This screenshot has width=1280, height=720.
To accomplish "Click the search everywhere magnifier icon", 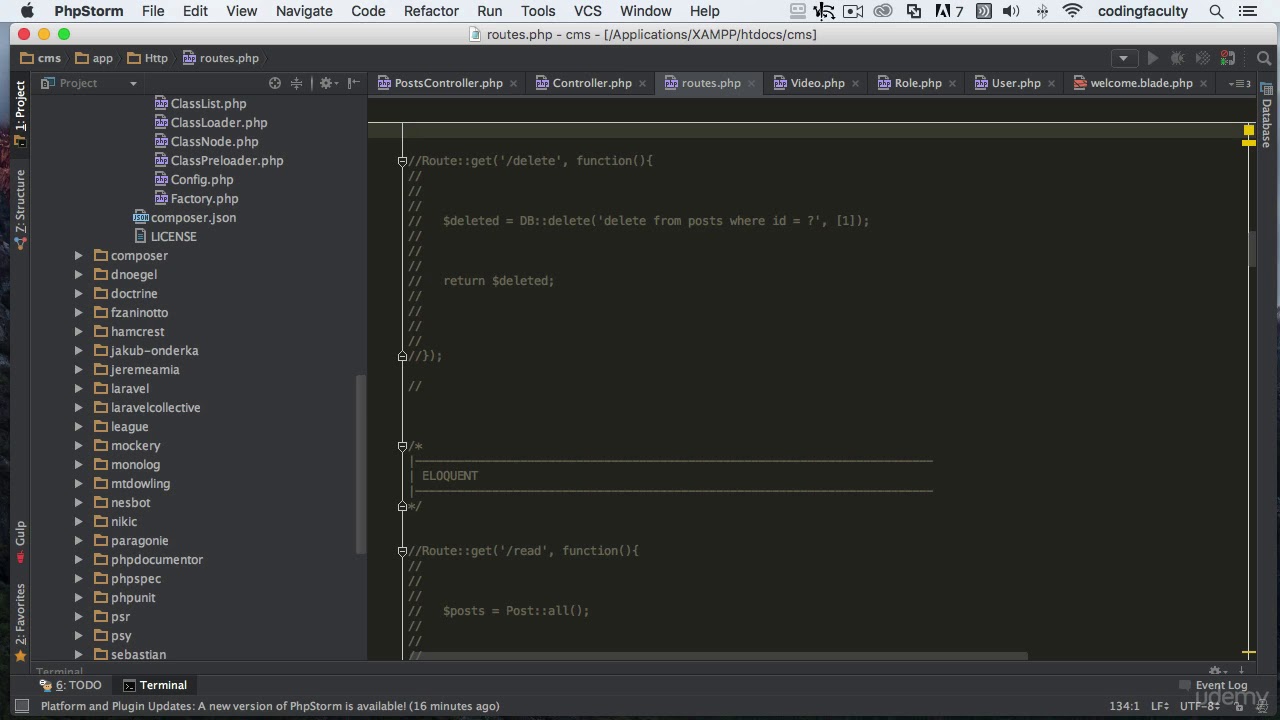I will pyautogui.click(x=1264, y=58).
